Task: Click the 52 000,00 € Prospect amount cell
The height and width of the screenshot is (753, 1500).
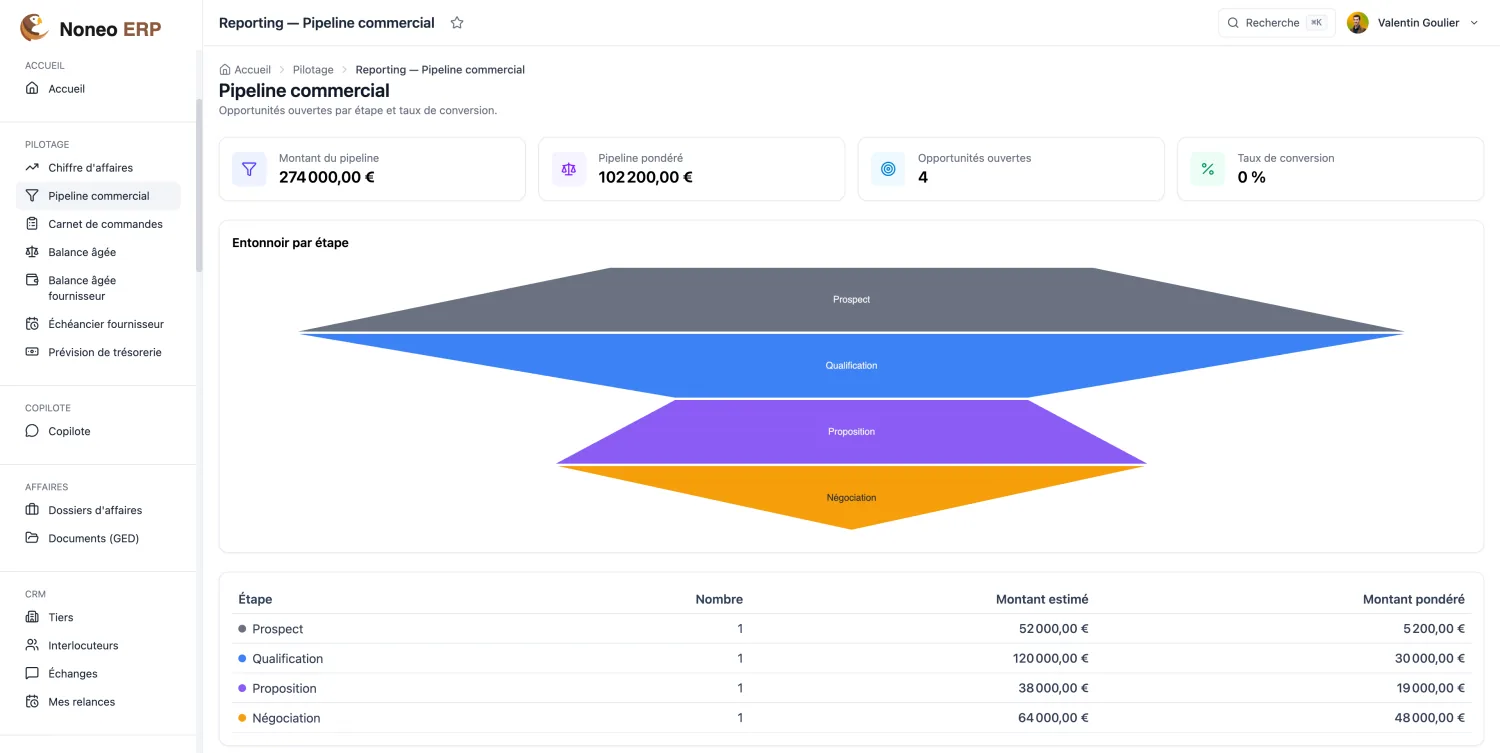Action: pos(1054,629)
